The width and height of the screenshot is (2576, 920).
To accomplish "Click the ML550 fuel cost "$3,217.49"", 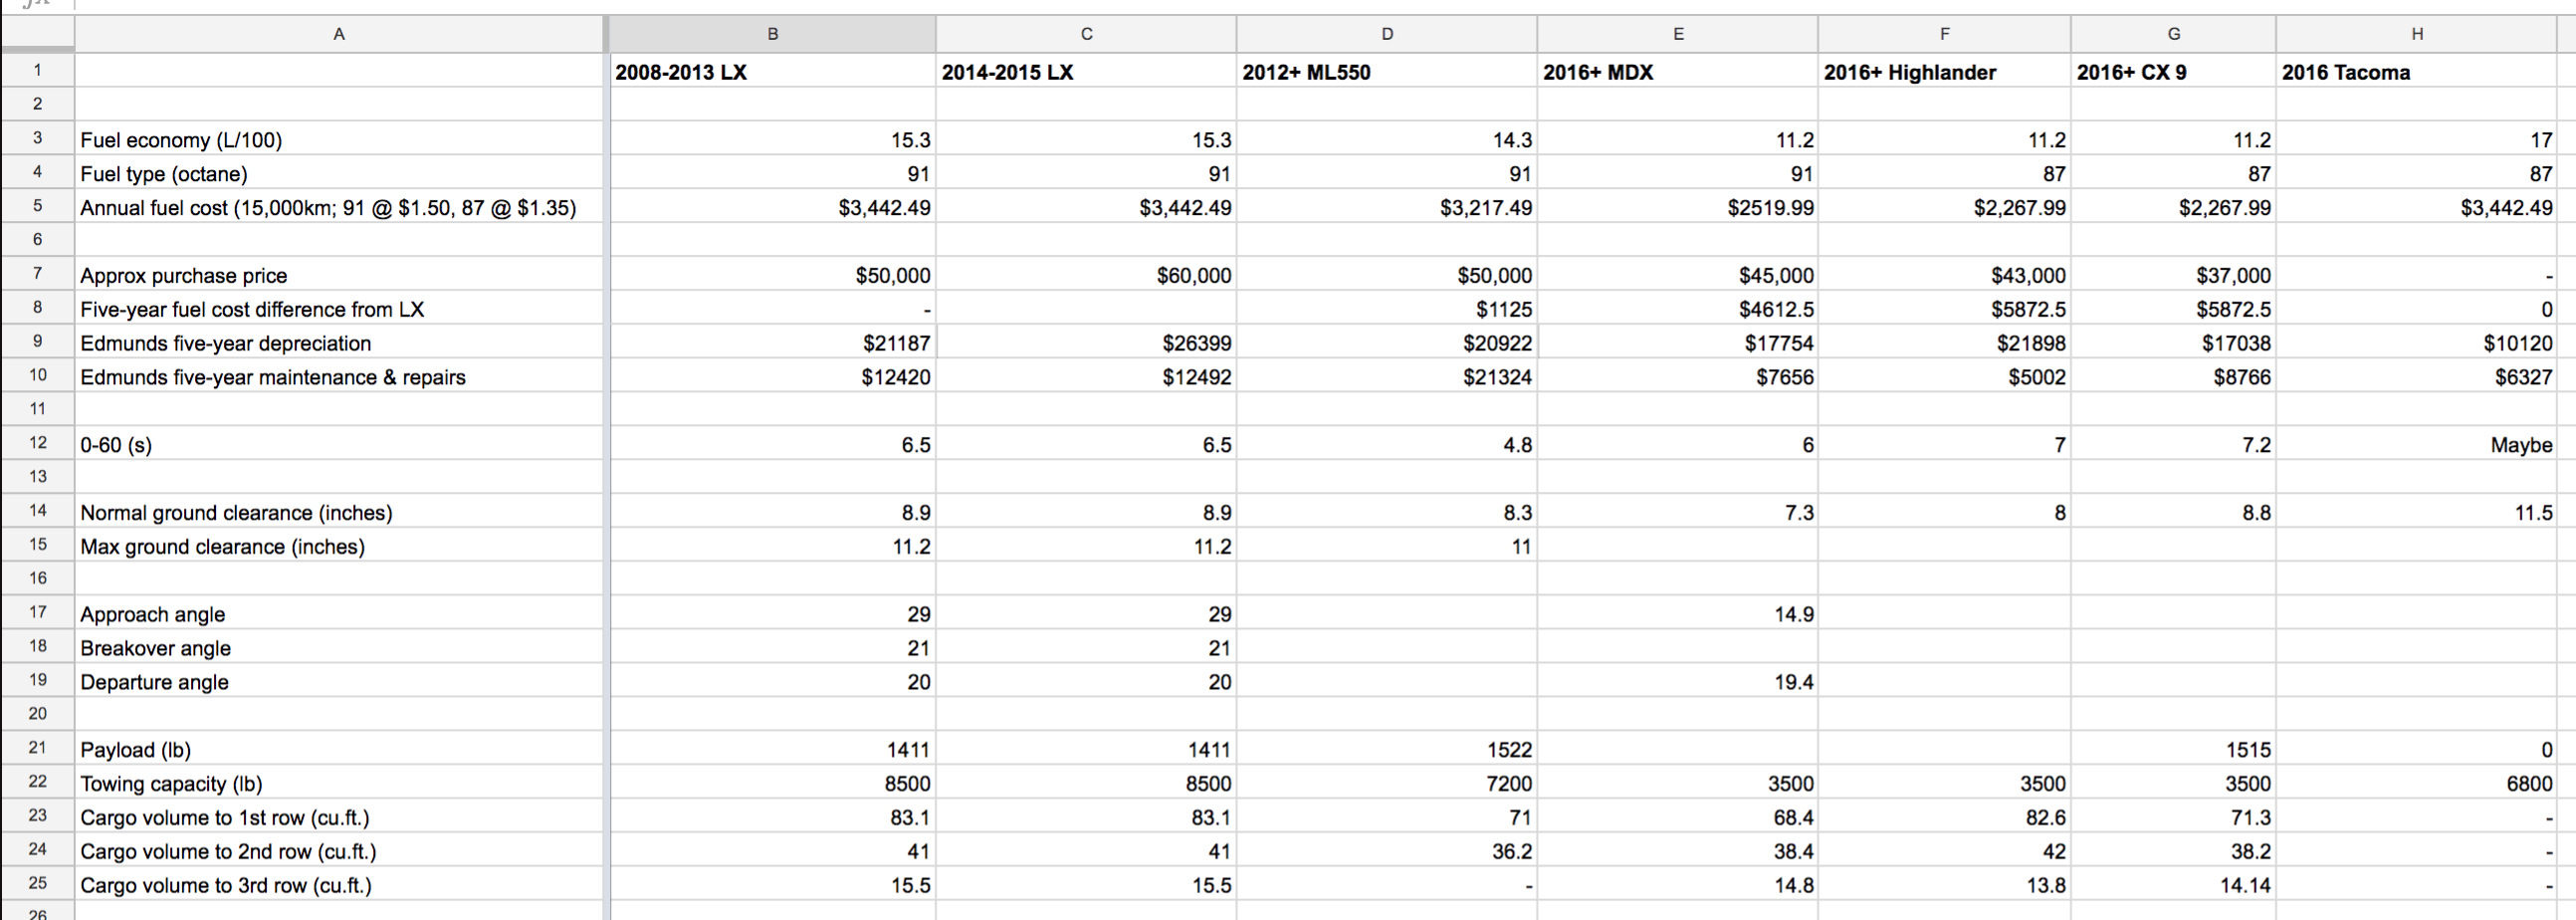I will click(1387, 207).
